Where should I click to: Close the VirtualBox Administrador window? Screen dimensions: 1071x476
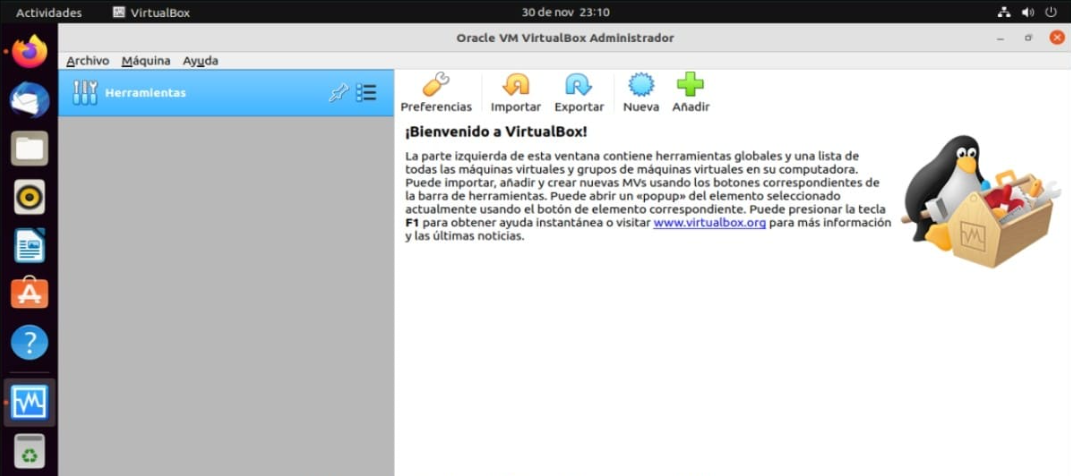(x=1057, y=38)
